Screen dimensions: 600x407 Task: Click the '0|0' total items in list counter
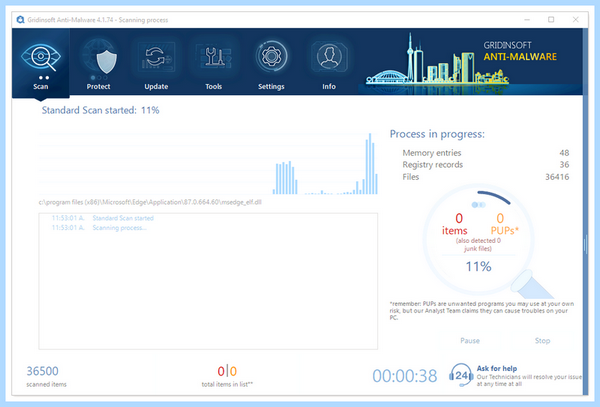pyautogui.click(x=227, y=371)
